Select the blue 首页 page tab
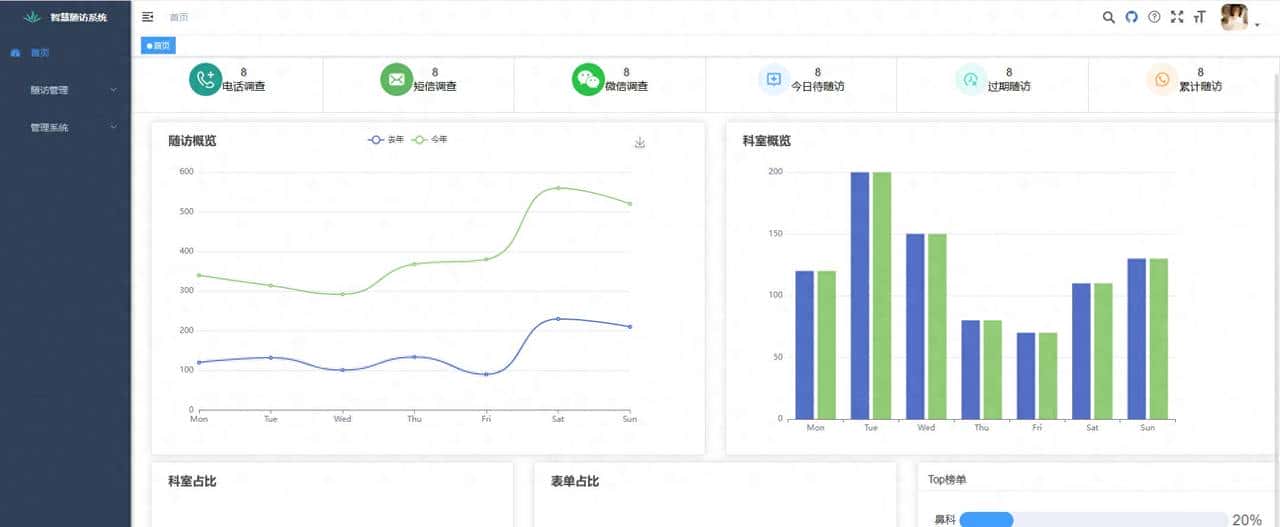This screenshot has height=527, width=1280. pyautogui.click(x=158, y=45)
